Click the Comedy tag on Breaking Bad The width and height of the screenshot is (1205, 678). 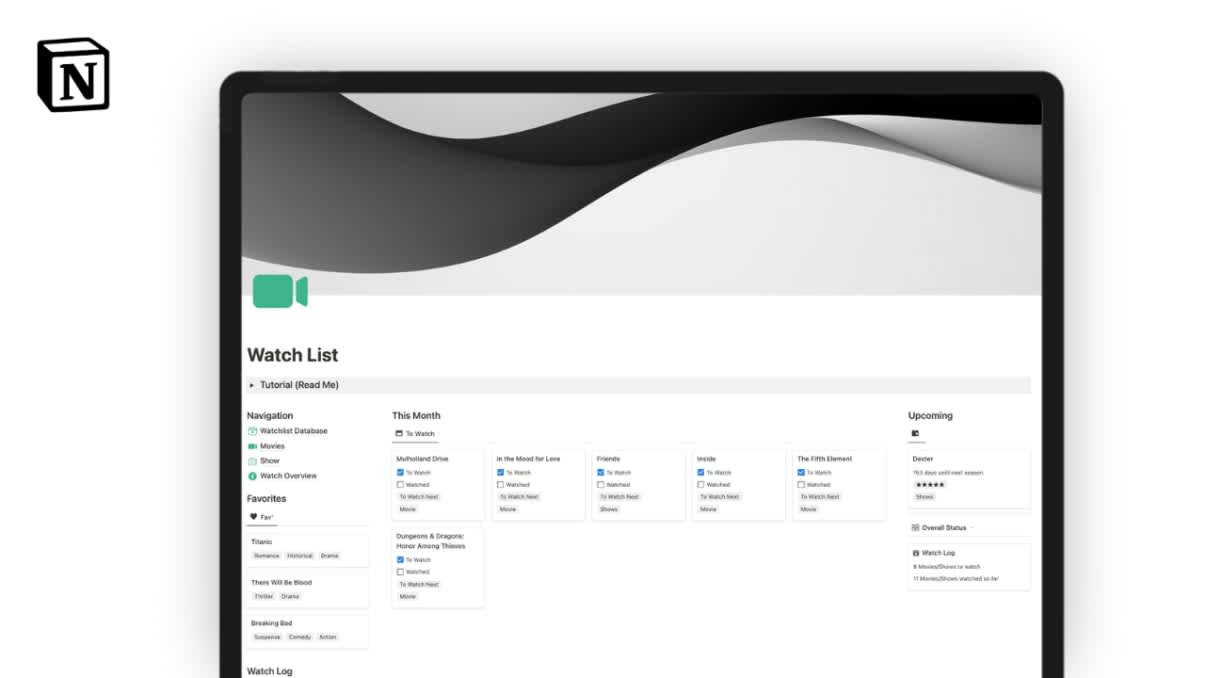(300, 637)
